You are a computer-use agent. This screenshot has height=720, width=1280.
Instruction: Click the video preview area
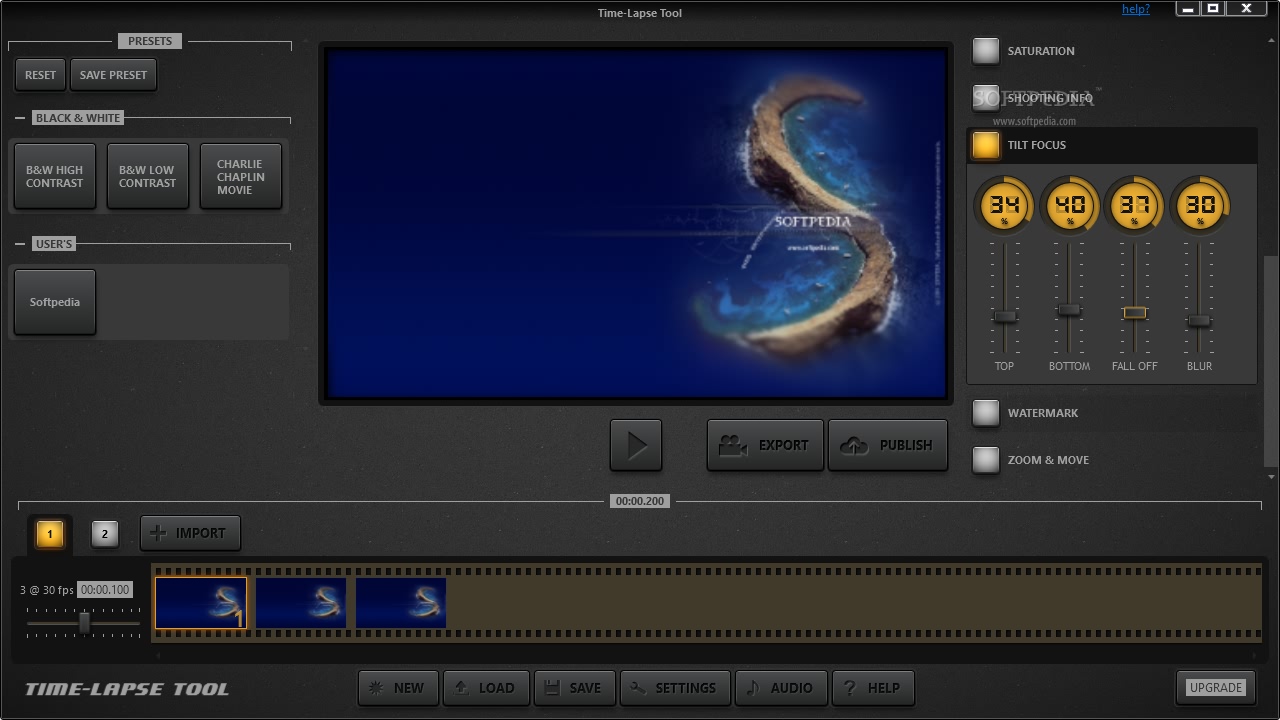[636, 223]
